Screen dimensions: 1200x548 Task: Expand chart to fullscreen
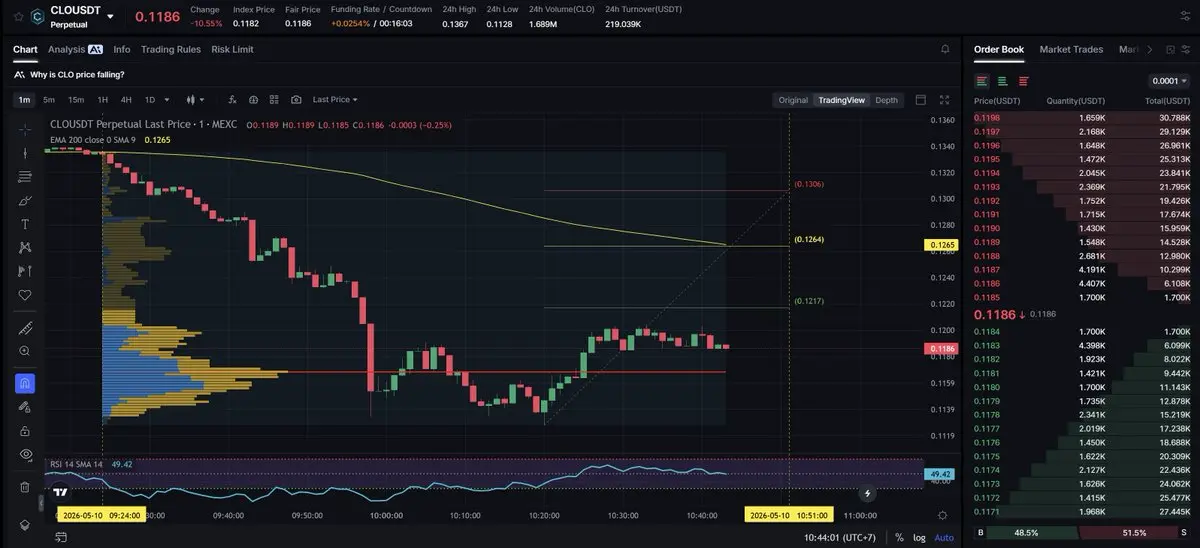click(x=944, y=100)
